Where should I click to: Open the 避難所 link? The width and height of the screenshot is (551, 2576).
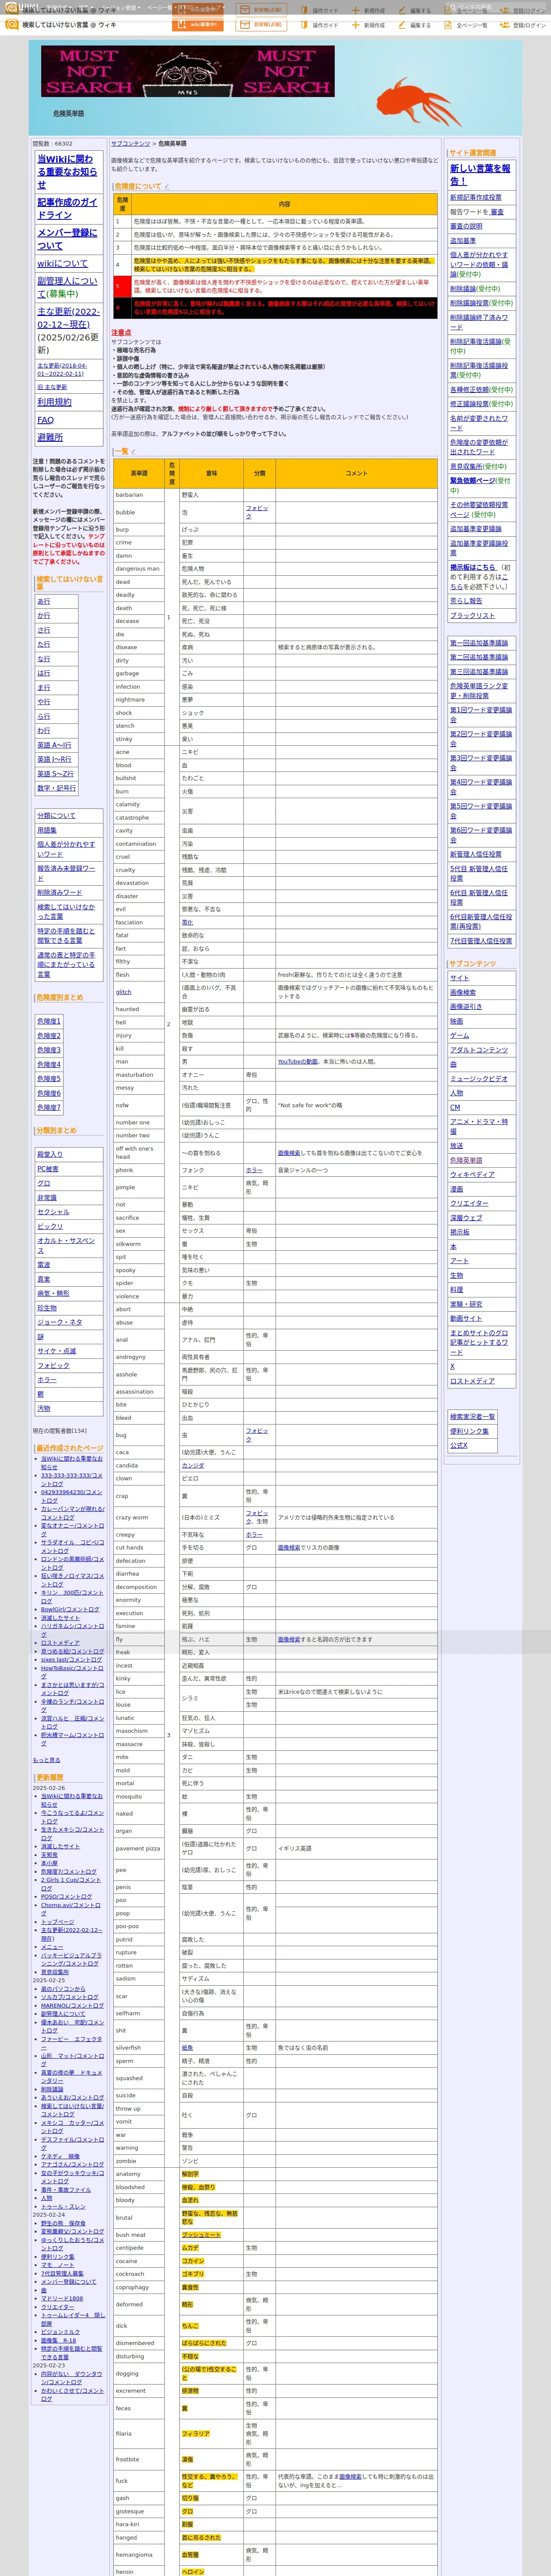(50, 437)
